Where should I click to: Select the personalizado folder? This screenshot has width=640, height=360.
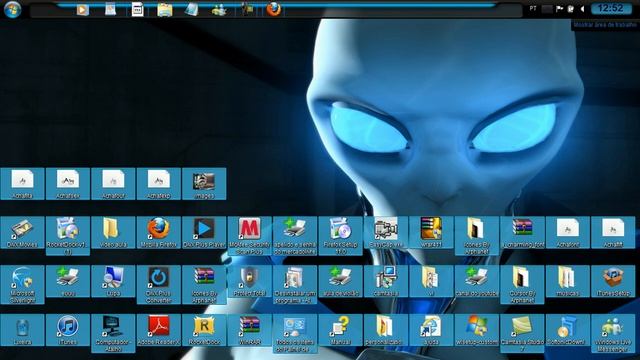pyautogui.click(x=386, y=330)
